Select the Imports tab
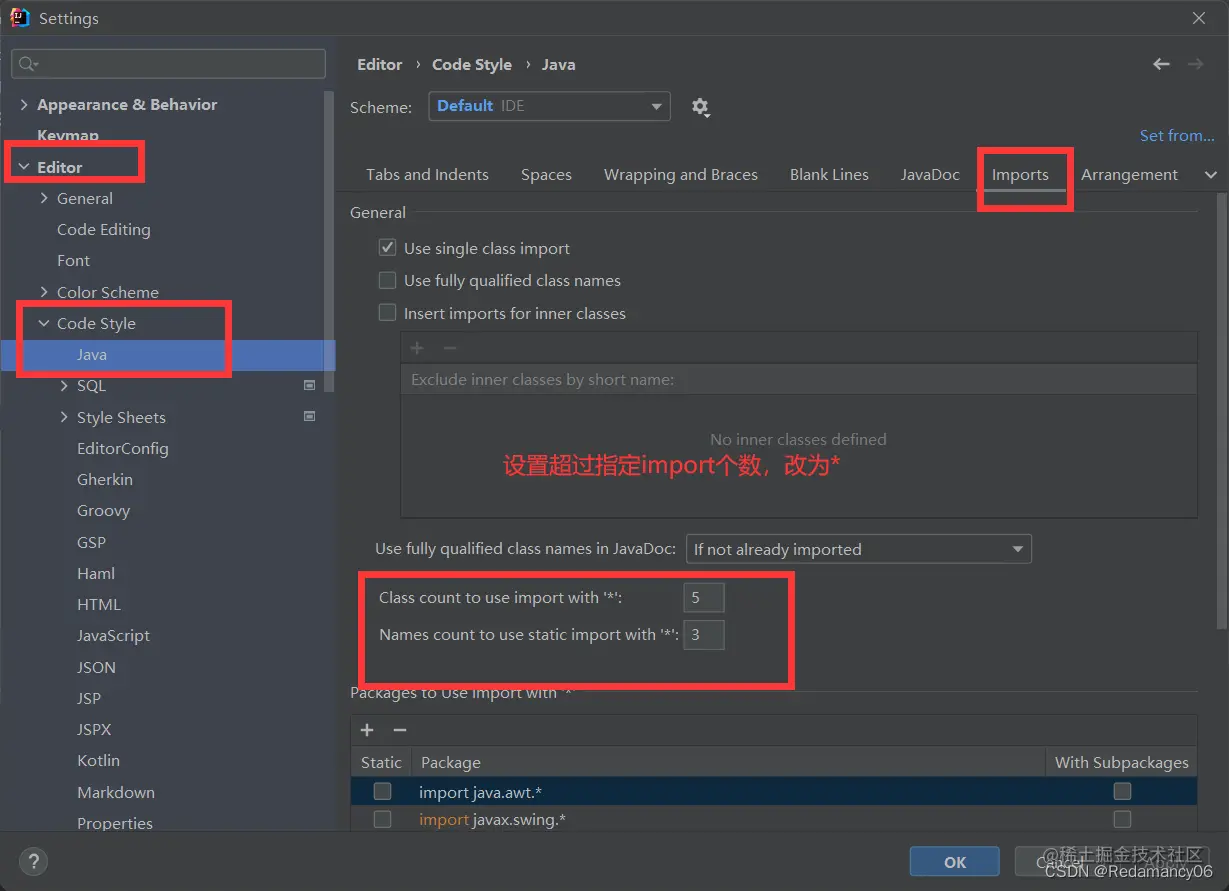 tap(1020, 175)
